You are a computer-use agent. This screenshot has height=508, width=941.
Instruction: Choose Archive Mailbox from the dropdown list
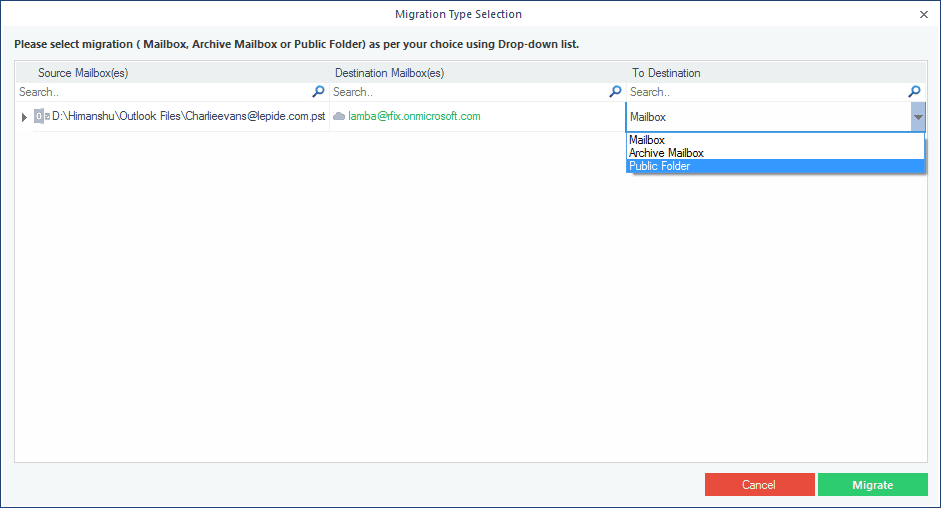point(775,153)
